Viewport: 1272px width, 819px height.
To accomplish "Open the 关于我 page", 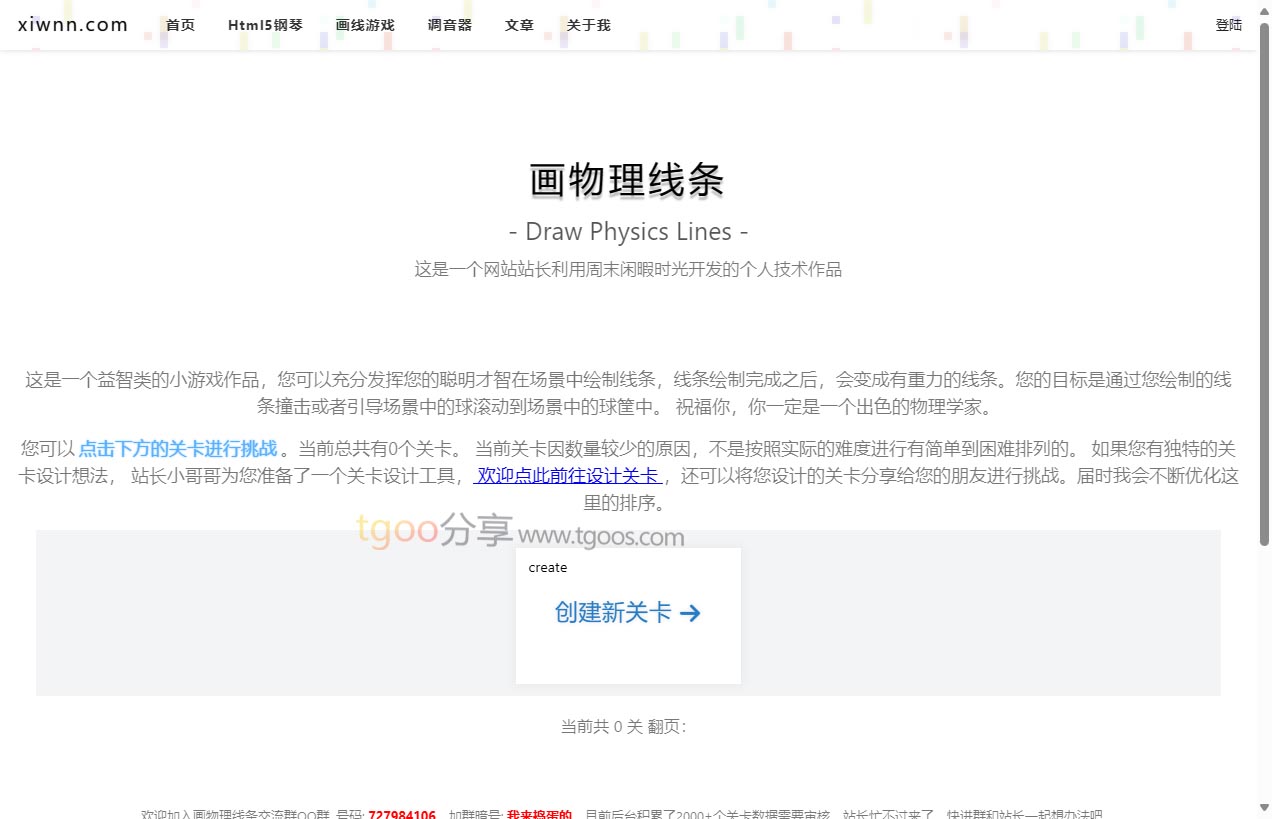I will [588, 25].
